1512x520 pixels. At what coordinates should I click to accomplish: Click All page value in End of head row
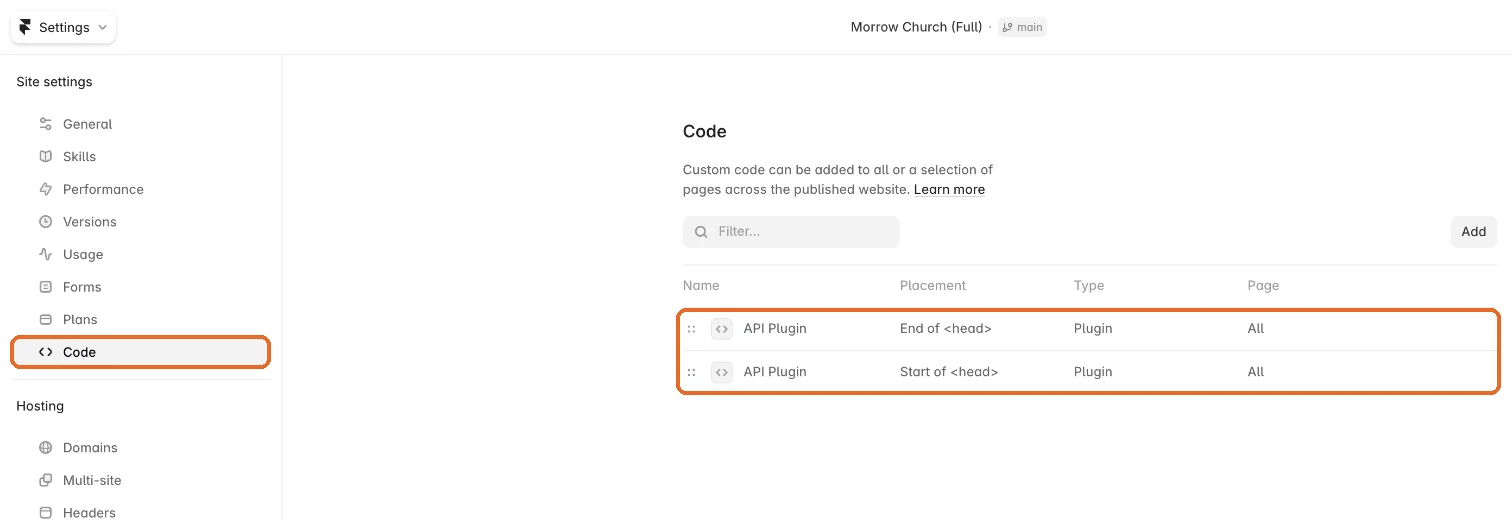(1256, 329)
